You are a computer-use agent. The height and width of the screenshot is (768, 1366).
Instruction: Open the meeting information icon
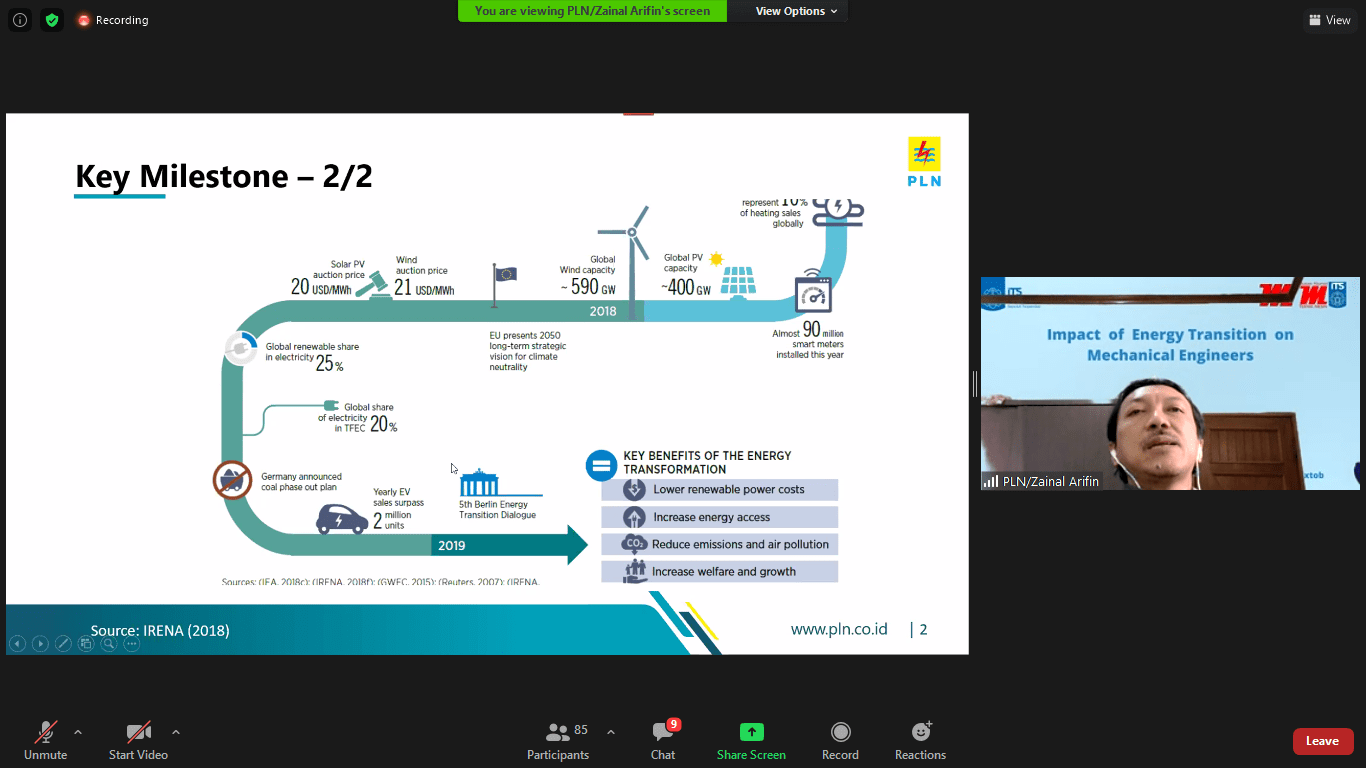[x=20, y=20]
